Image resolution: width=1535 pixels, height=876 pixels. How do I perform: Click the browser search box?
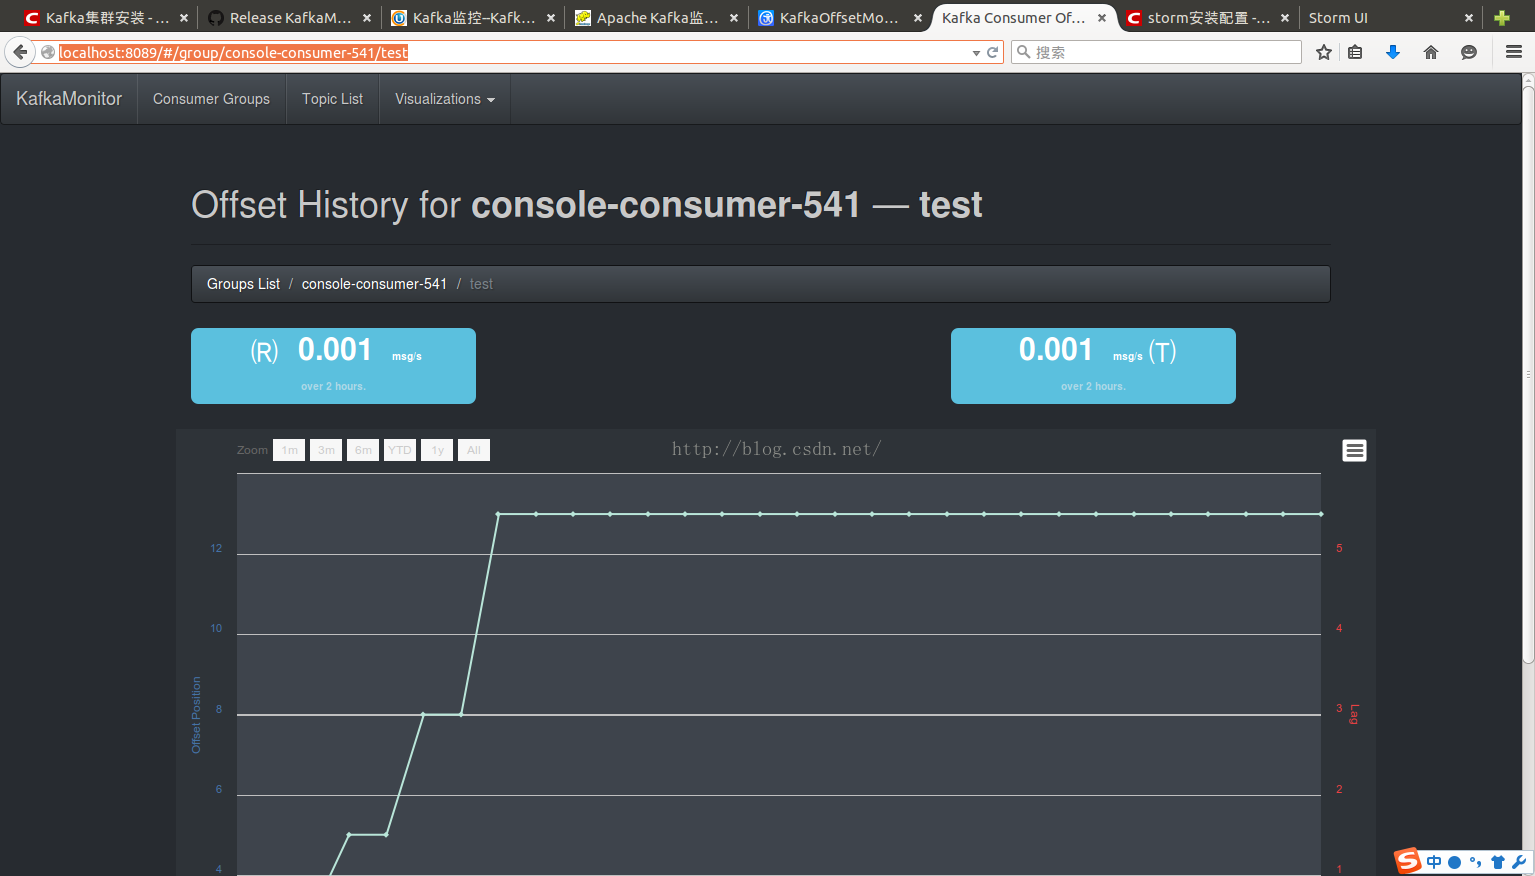click(x=1156, y=52)
